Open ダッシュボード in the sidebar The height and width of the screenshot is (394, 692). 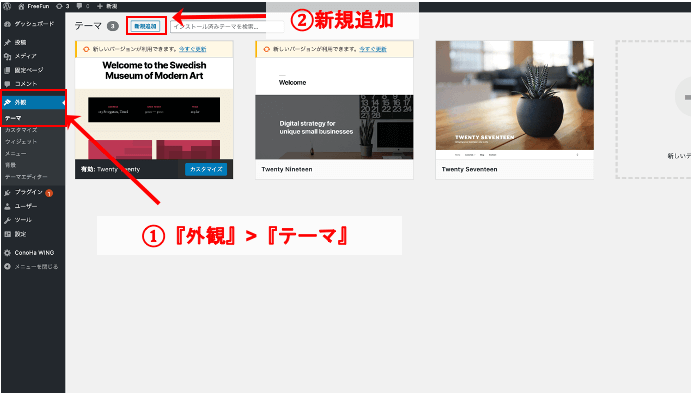click(33, 24)
